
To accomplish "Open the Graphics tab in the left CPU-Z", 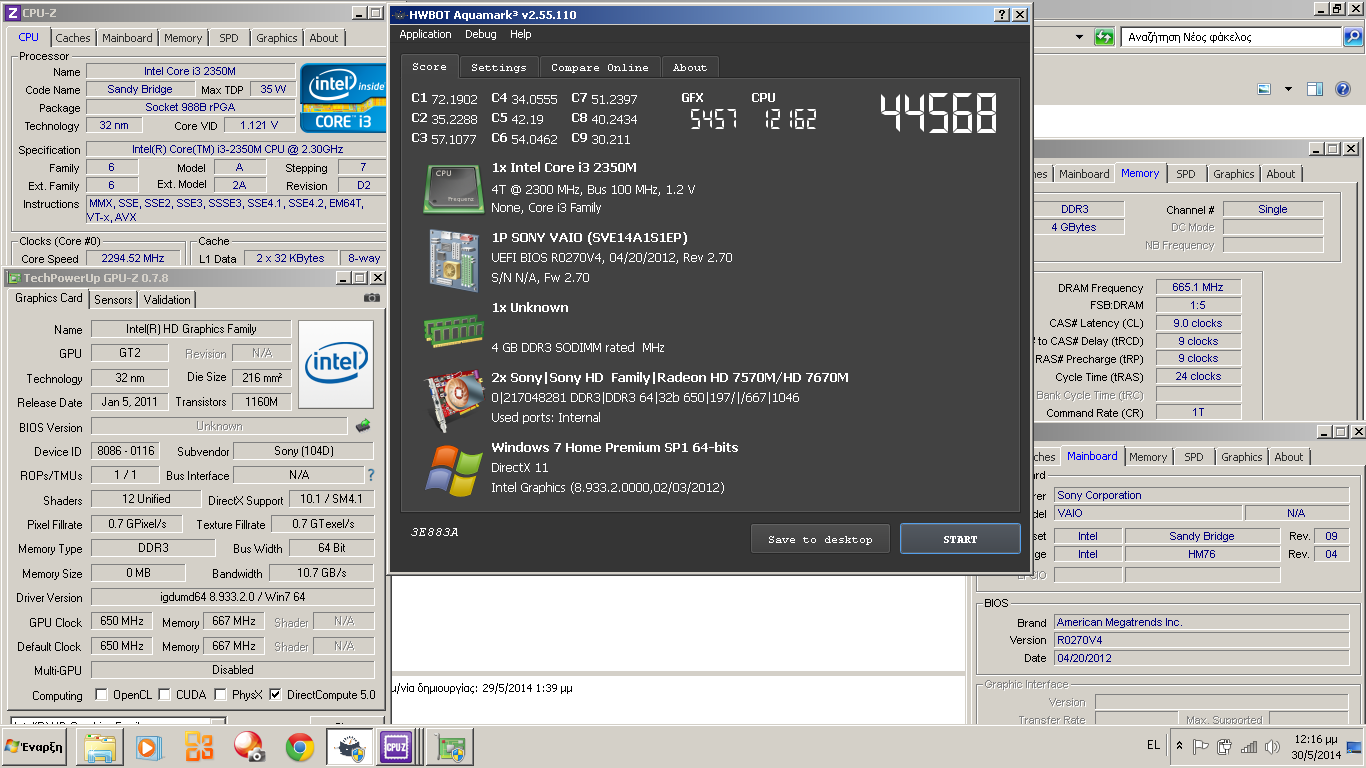I will (277, 38).
